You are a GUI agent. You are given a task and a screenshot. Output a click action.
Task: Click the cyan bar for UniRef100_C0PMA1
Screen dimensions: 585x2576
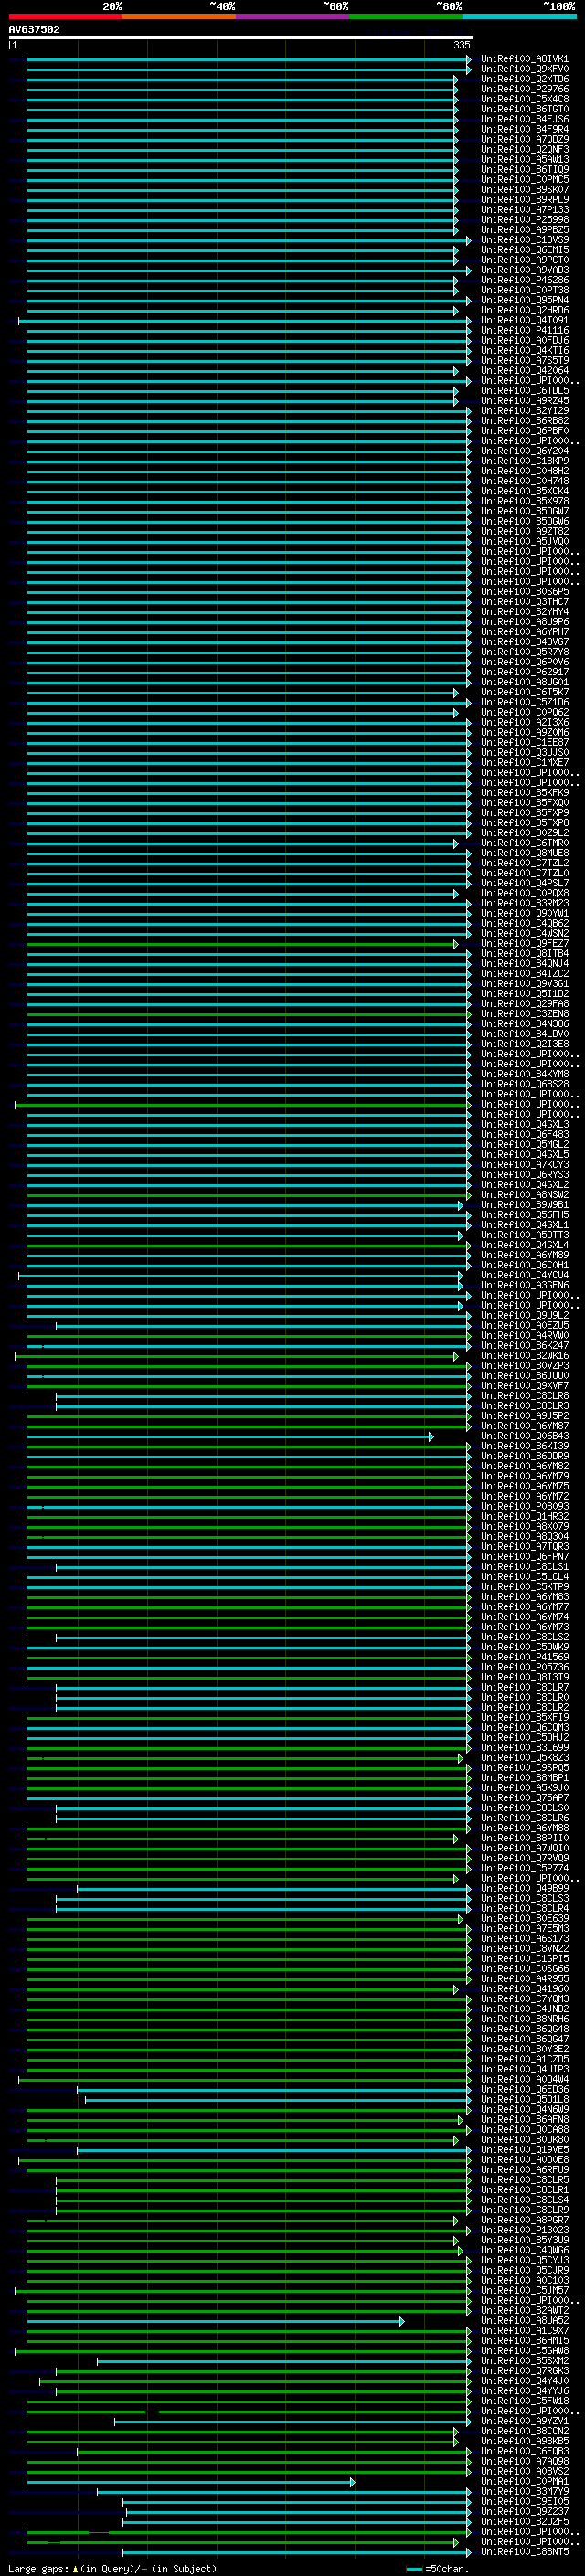[x=190, y=2483]
